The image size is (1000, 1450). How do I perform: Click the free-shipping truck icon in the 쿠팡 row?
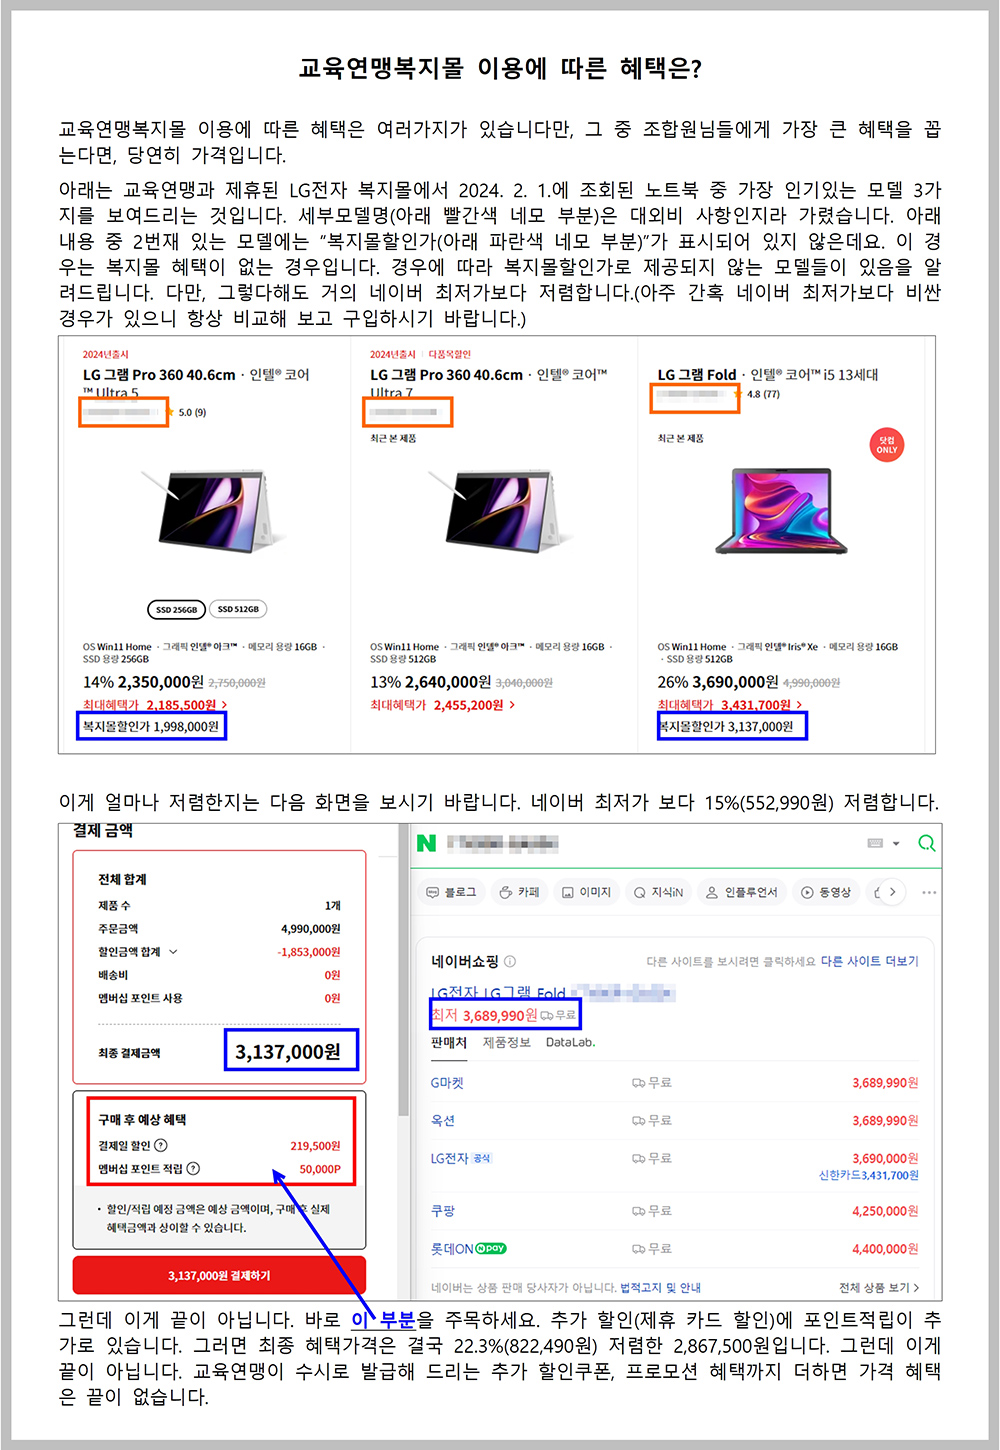[x=638, y=1211]
